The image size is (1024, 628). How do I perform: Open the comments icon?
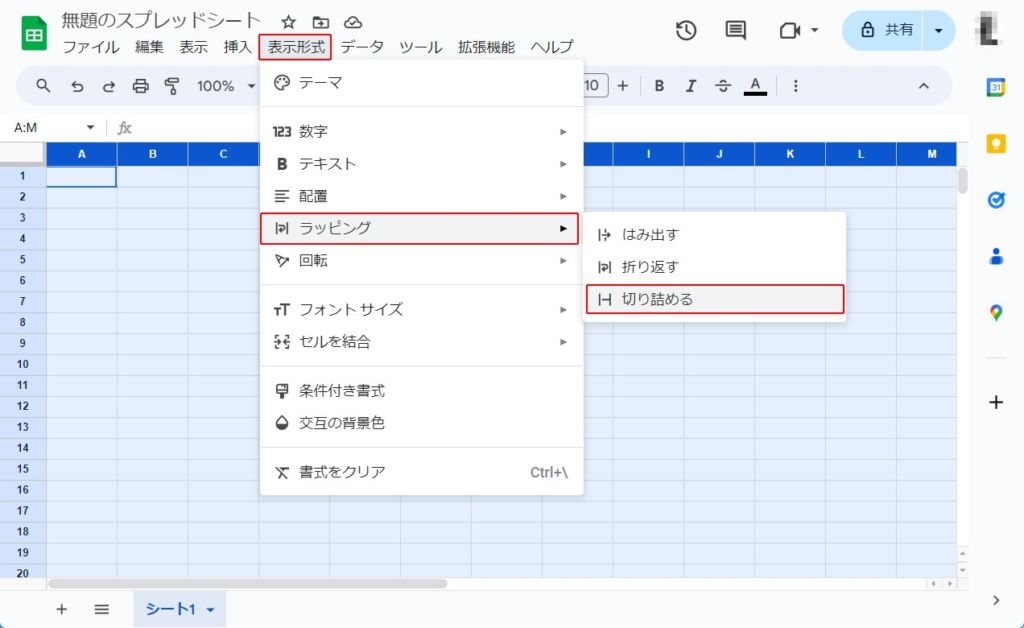coord(736,30)
